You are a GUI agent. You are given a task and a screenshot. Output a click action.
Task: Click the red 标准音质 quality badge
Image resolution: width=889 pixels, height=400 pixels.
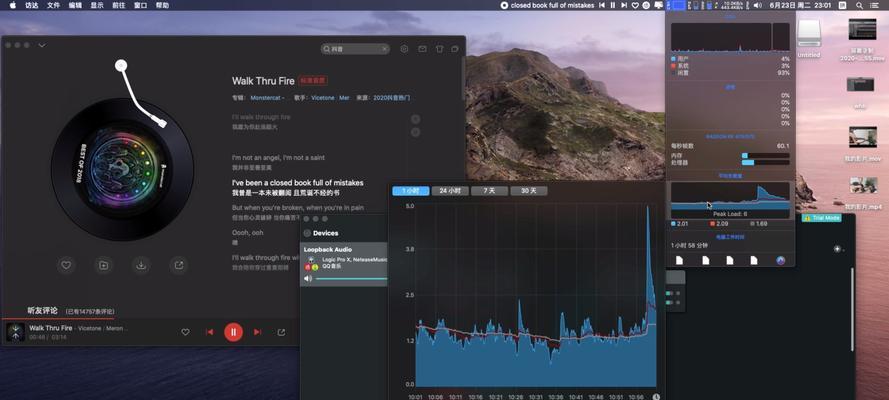coord(313,81)
